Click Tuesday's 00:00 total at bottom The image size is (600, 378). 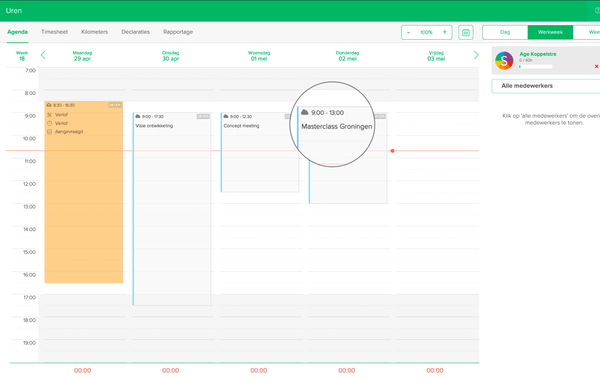pyautogui.click(x=170, y=370)
